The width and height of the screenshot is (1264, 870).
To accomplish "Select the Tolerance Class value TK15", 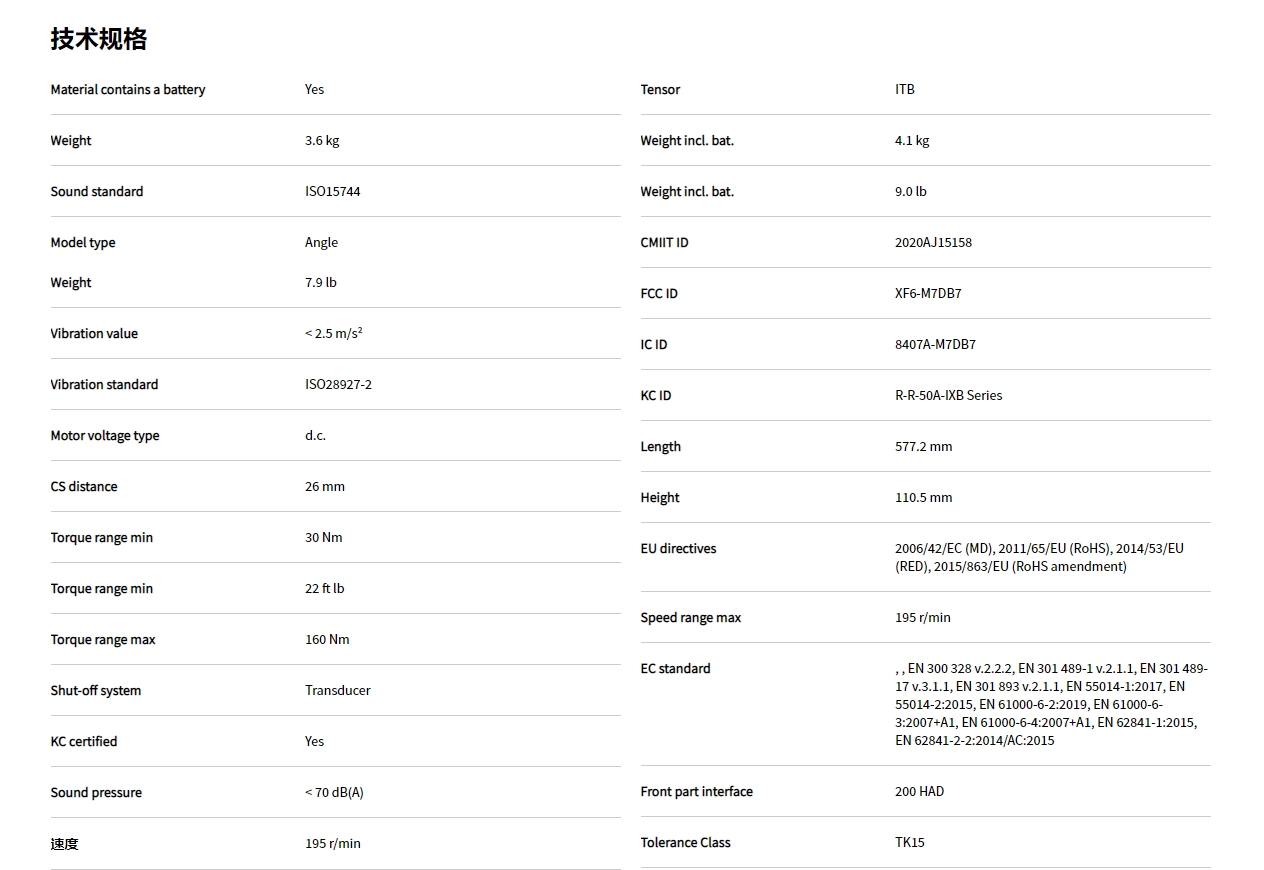I will pos(910,843).
